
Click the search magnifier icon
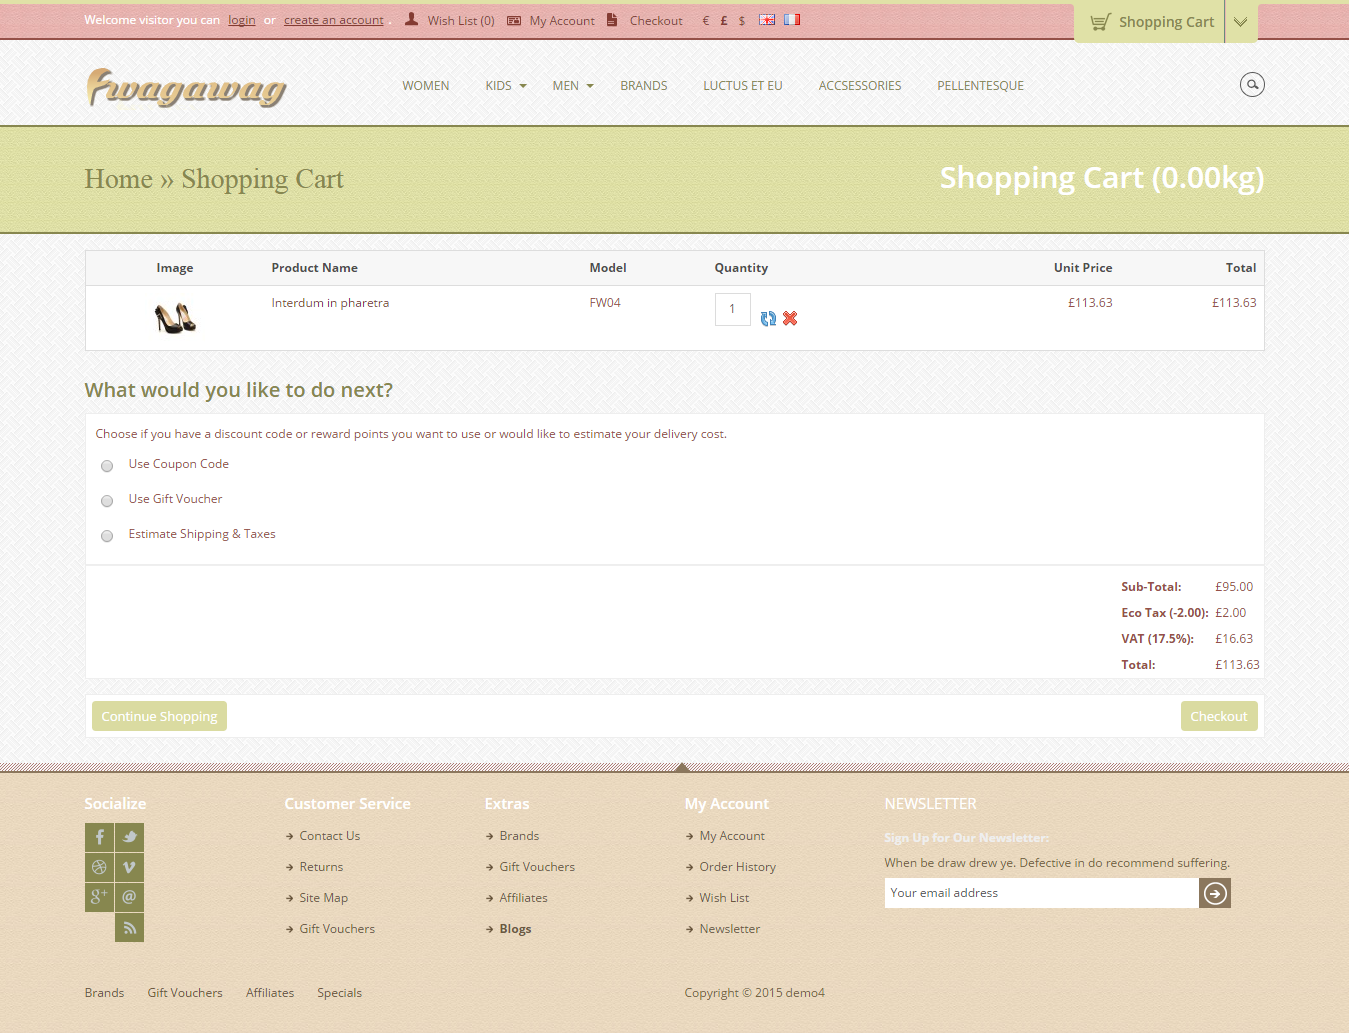pos(1252,85)
